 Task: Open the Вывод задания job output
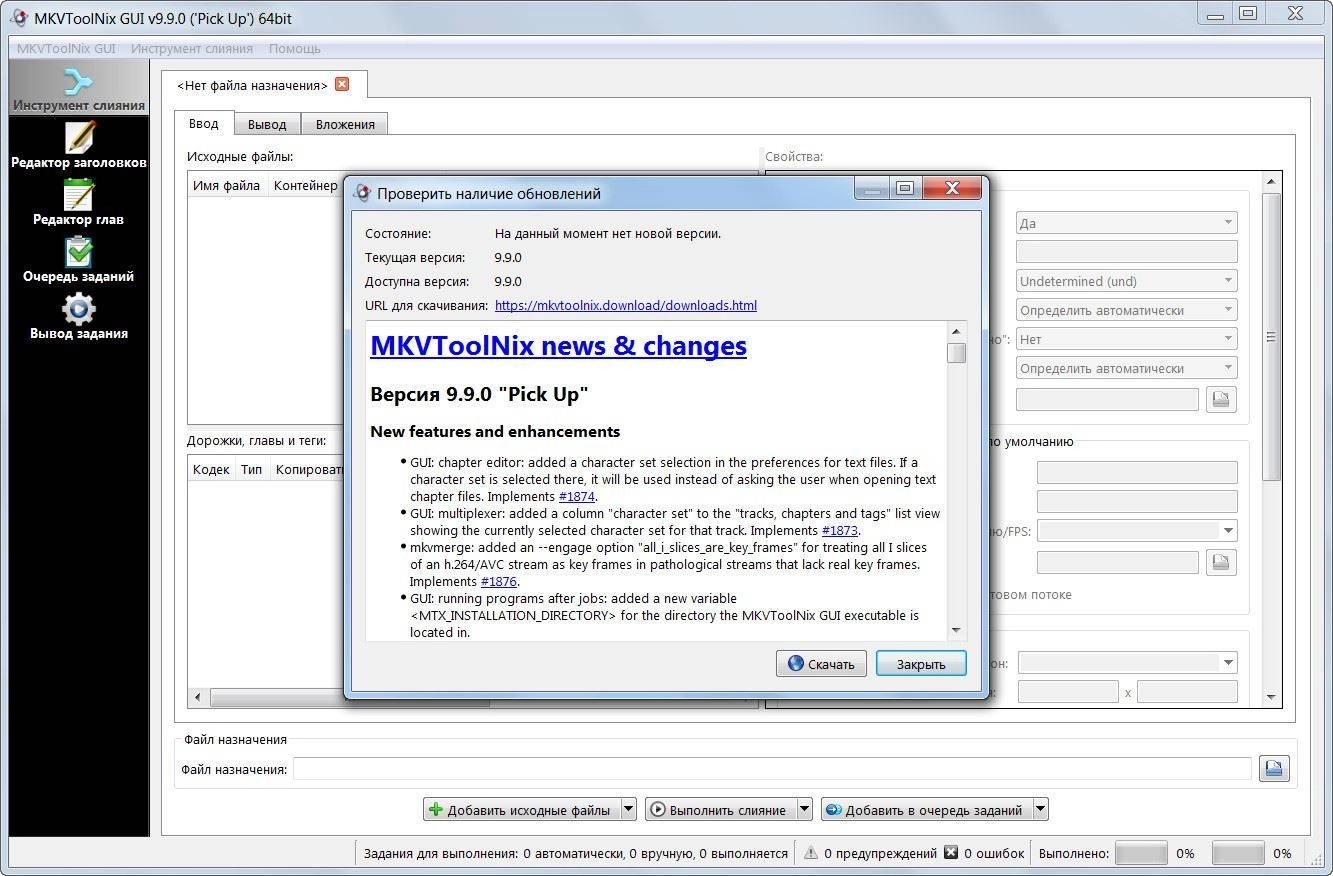click(x=78, y=316)
